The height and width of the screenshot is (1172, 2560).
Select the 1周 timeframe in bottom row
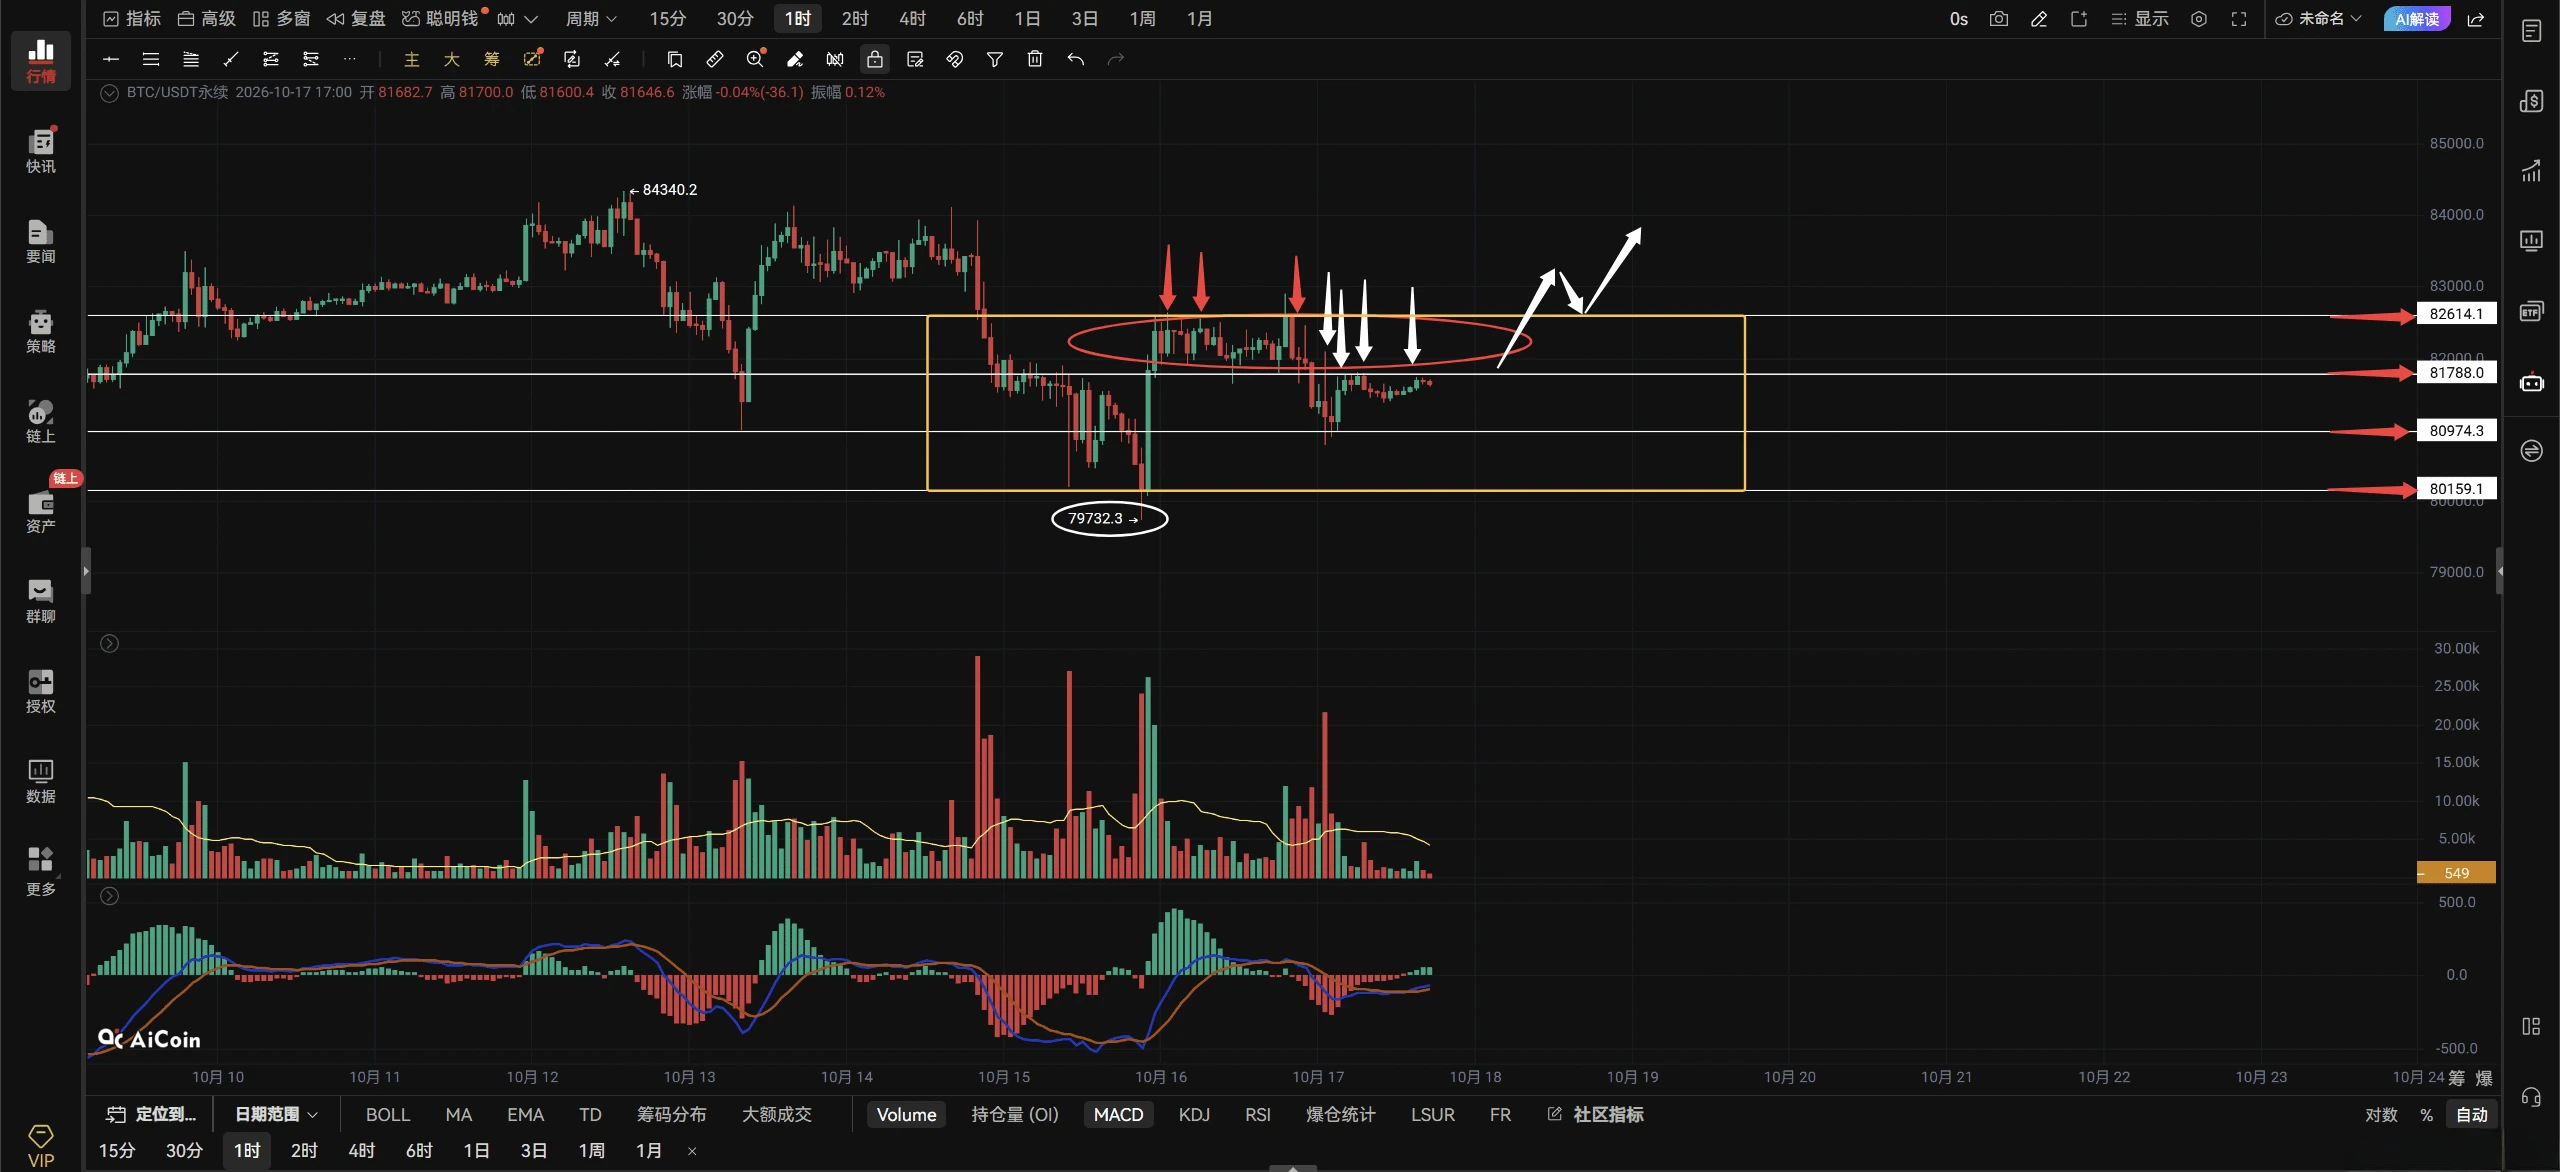(x=591, y=1151)
